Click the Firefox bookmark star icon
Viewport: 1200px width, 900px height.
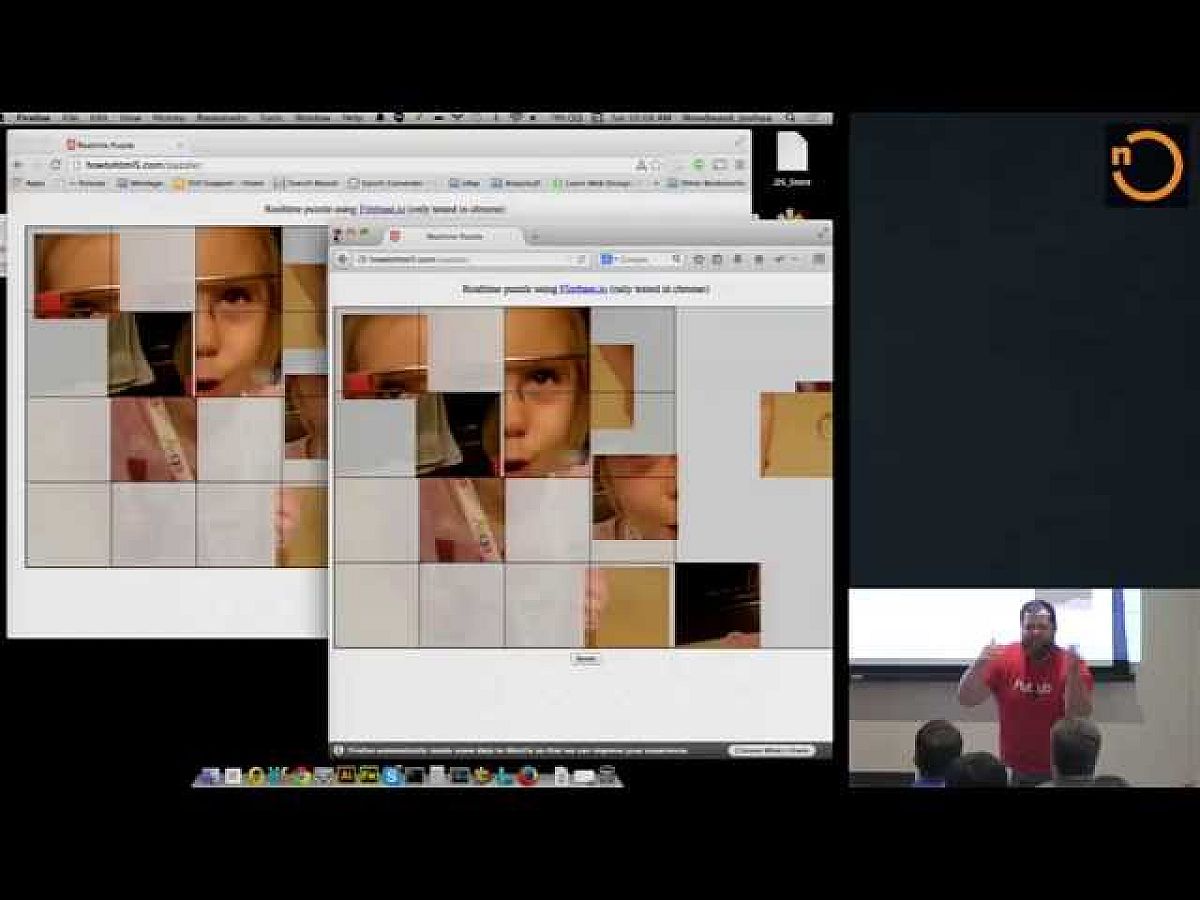tap(699, 260)
